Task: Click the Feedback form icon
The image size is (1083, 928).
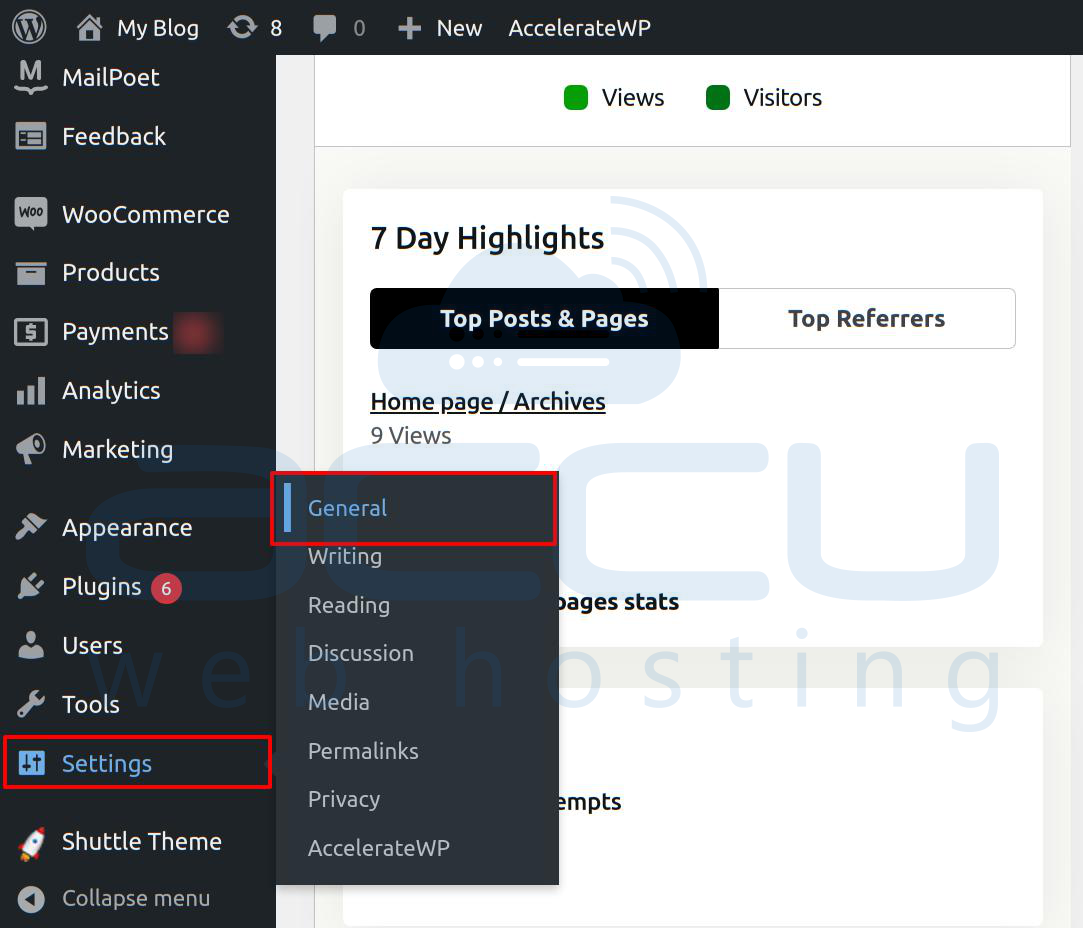Action: (x=30, y=137)
